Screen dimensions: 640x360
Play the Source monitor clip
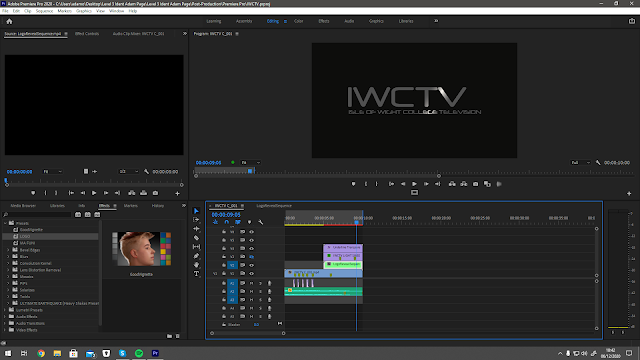coord(94,193)
